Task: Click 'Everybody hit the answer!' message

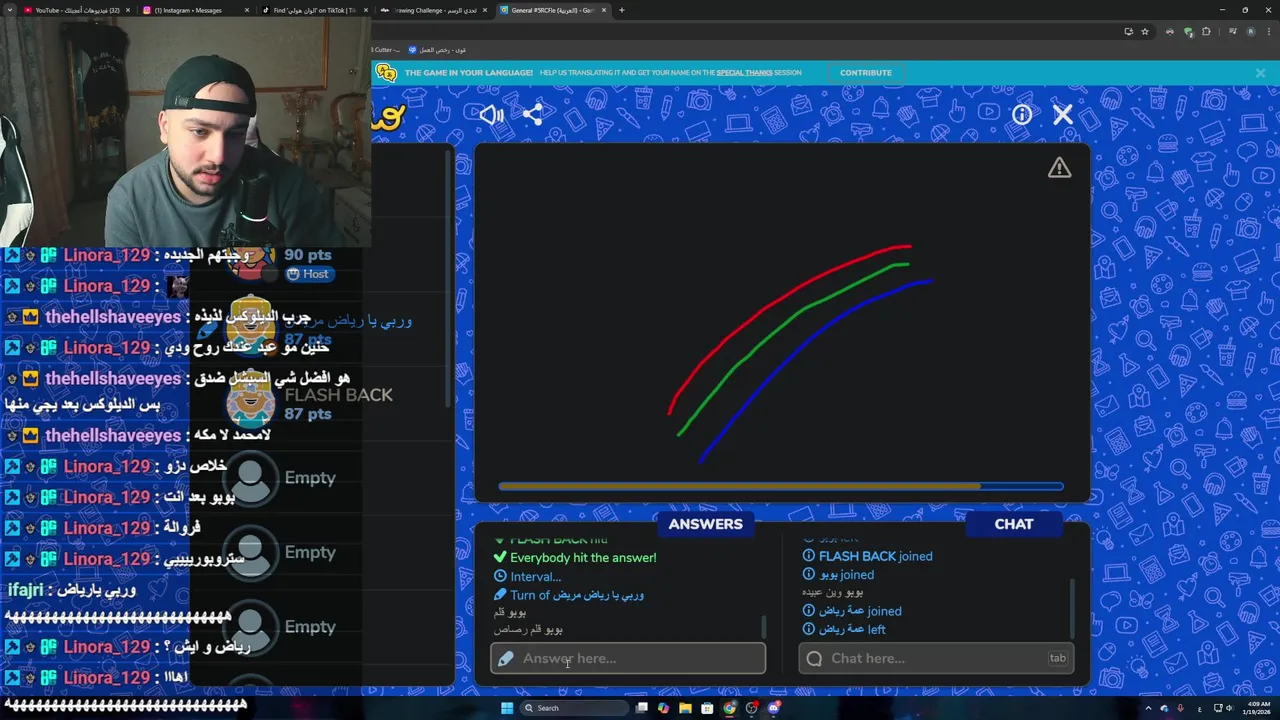Action: click(x=575, y=557)
